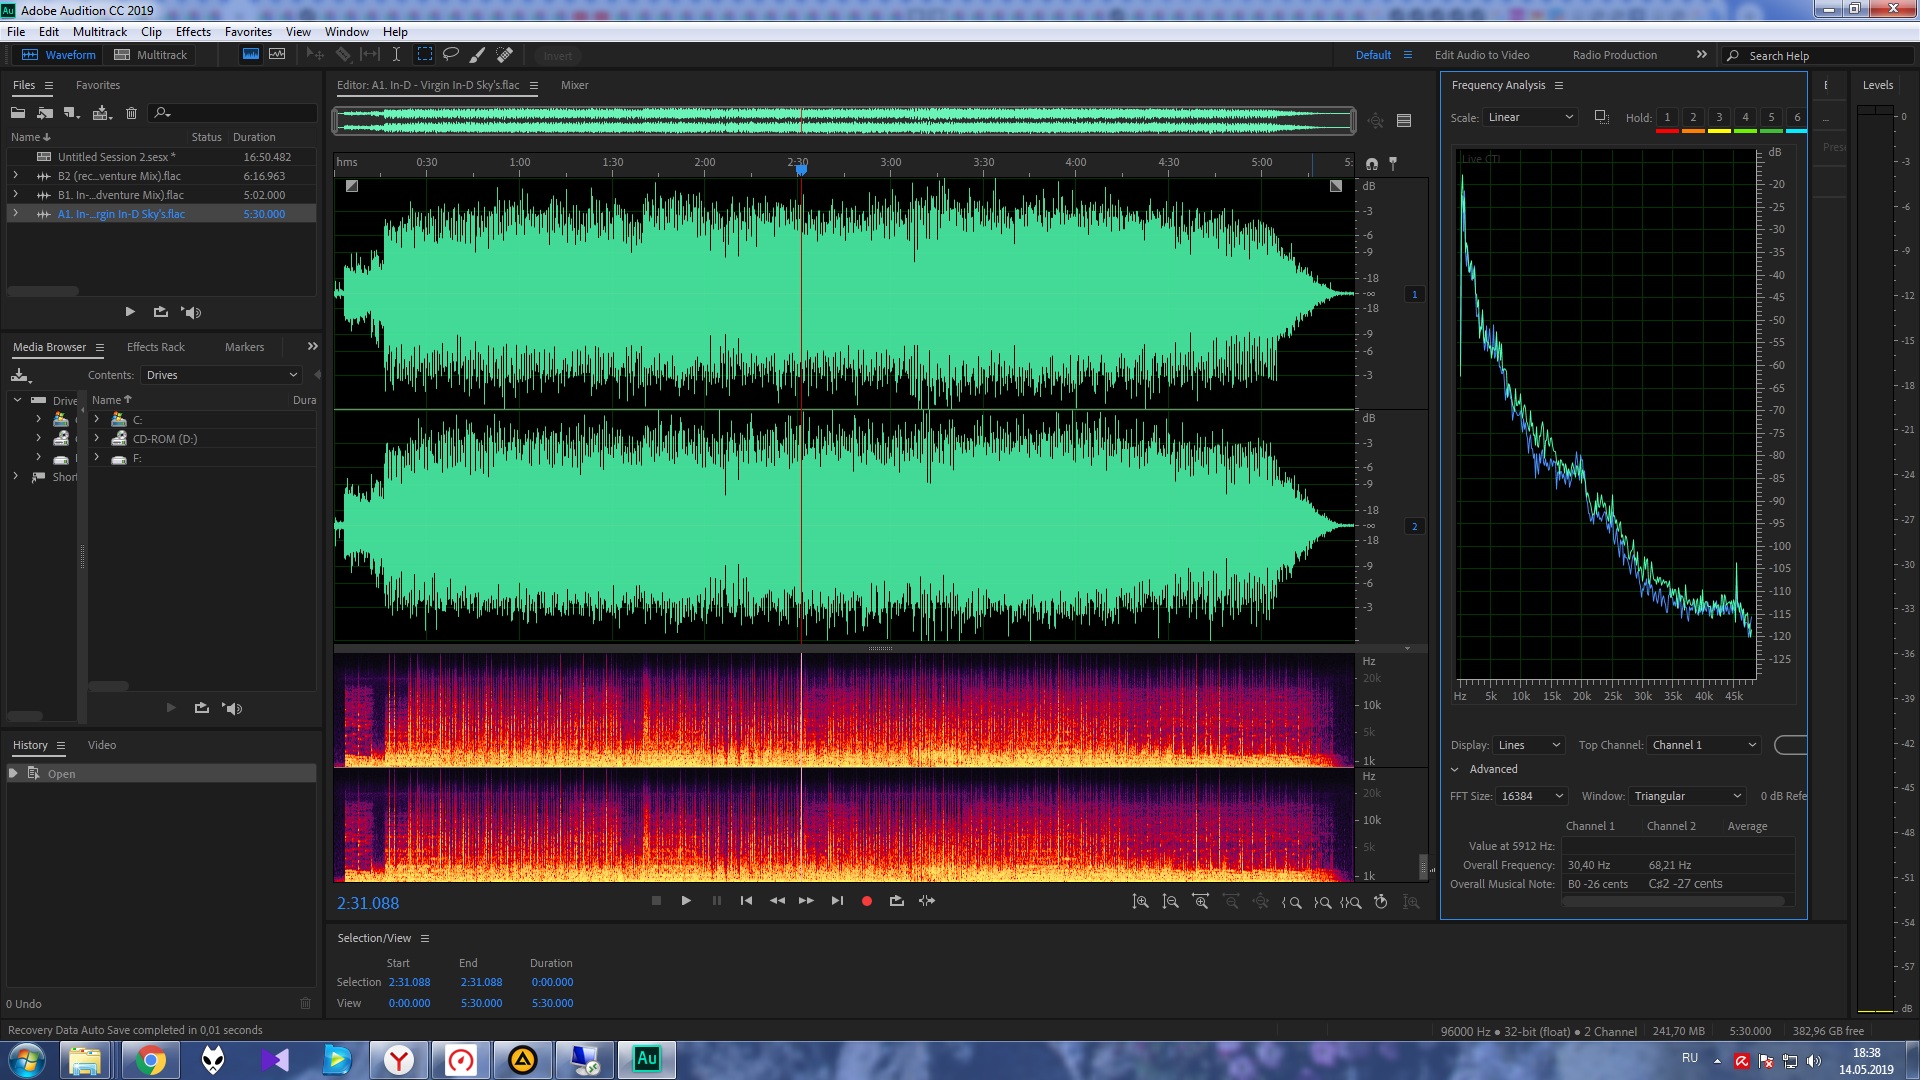1920x1080 pixels.
Task: Open Google Chrome from the taskbar
Action: coord(151,1060)
